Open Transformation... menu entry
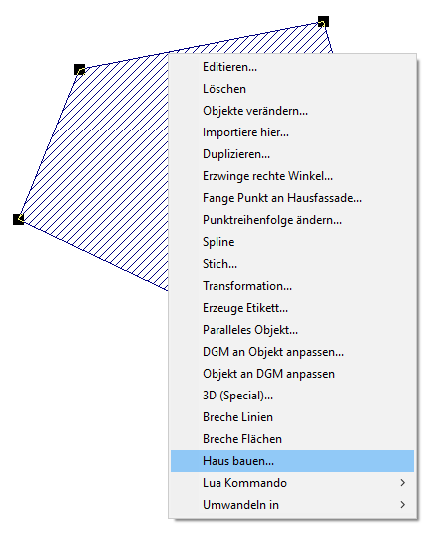 (292, 286)
